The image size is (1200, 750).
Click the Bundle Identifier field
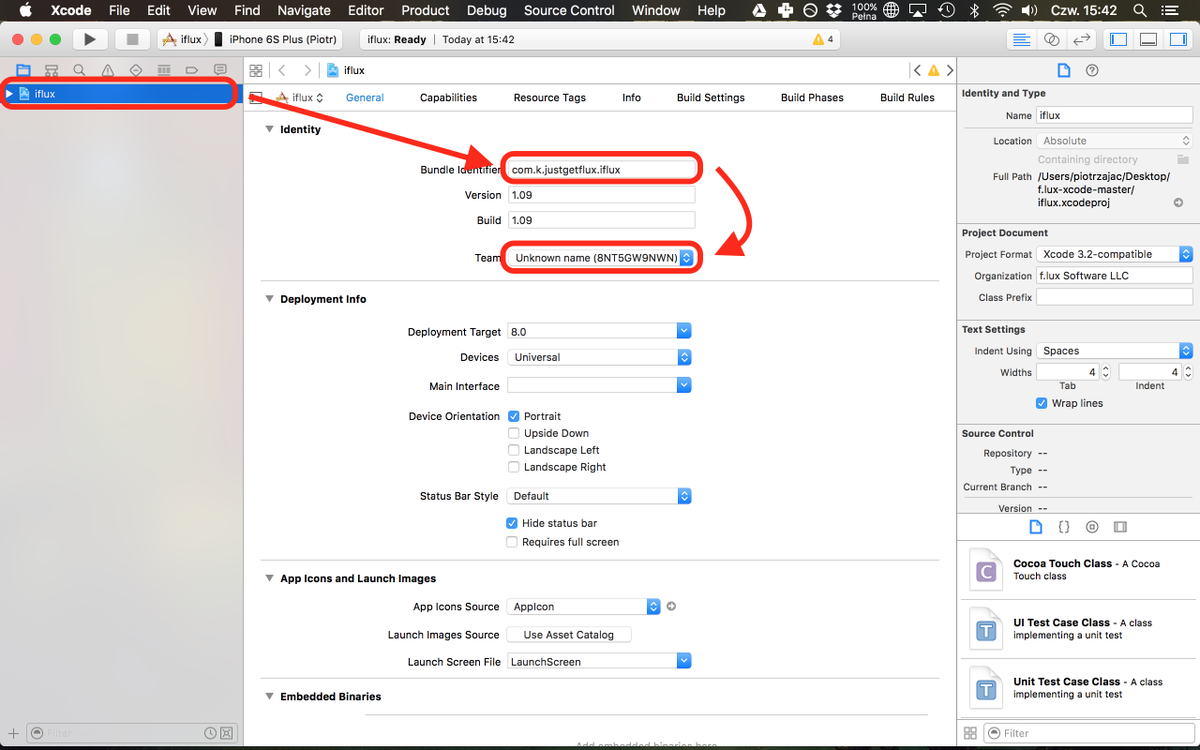click(x=601, y=169)
